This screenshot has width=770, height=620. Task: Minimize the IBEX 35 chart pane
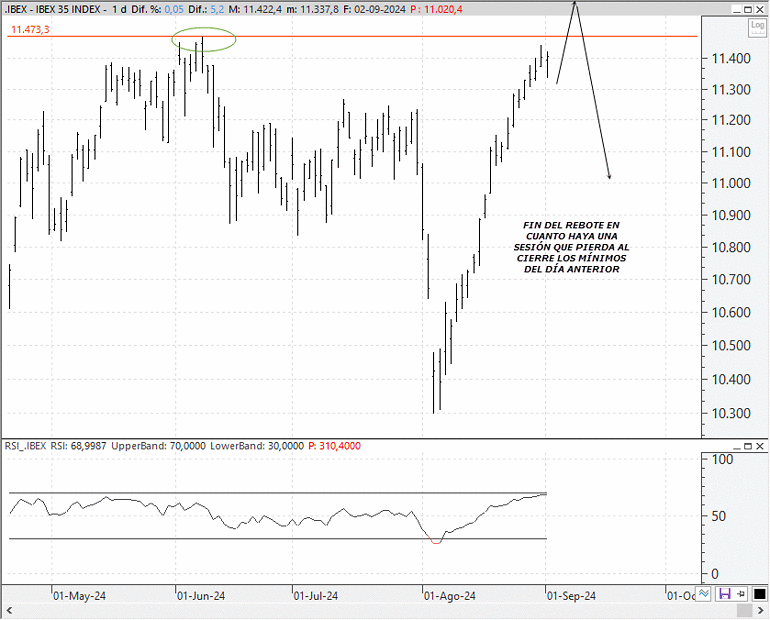[x=736, y=9]
